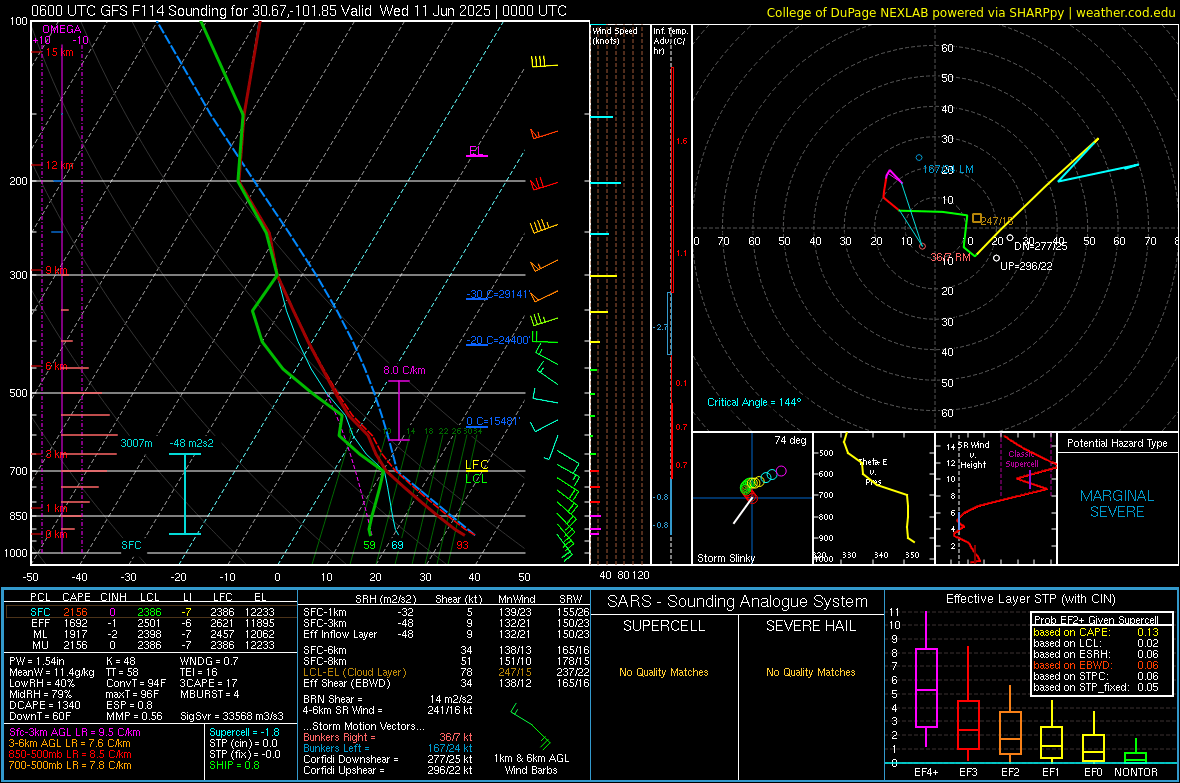The image size is (1180, 783).
Task: Click the 'based on CAPE:' probability row
Action: pyautogui.click(x=1096, y=632)
